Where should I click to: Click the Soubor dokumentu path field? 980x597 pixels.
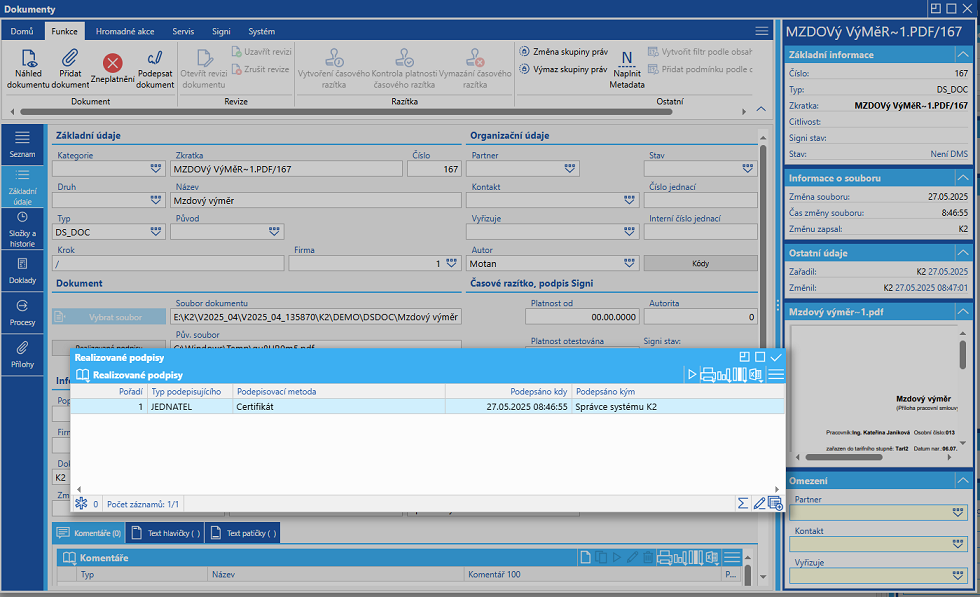[316, 317]
